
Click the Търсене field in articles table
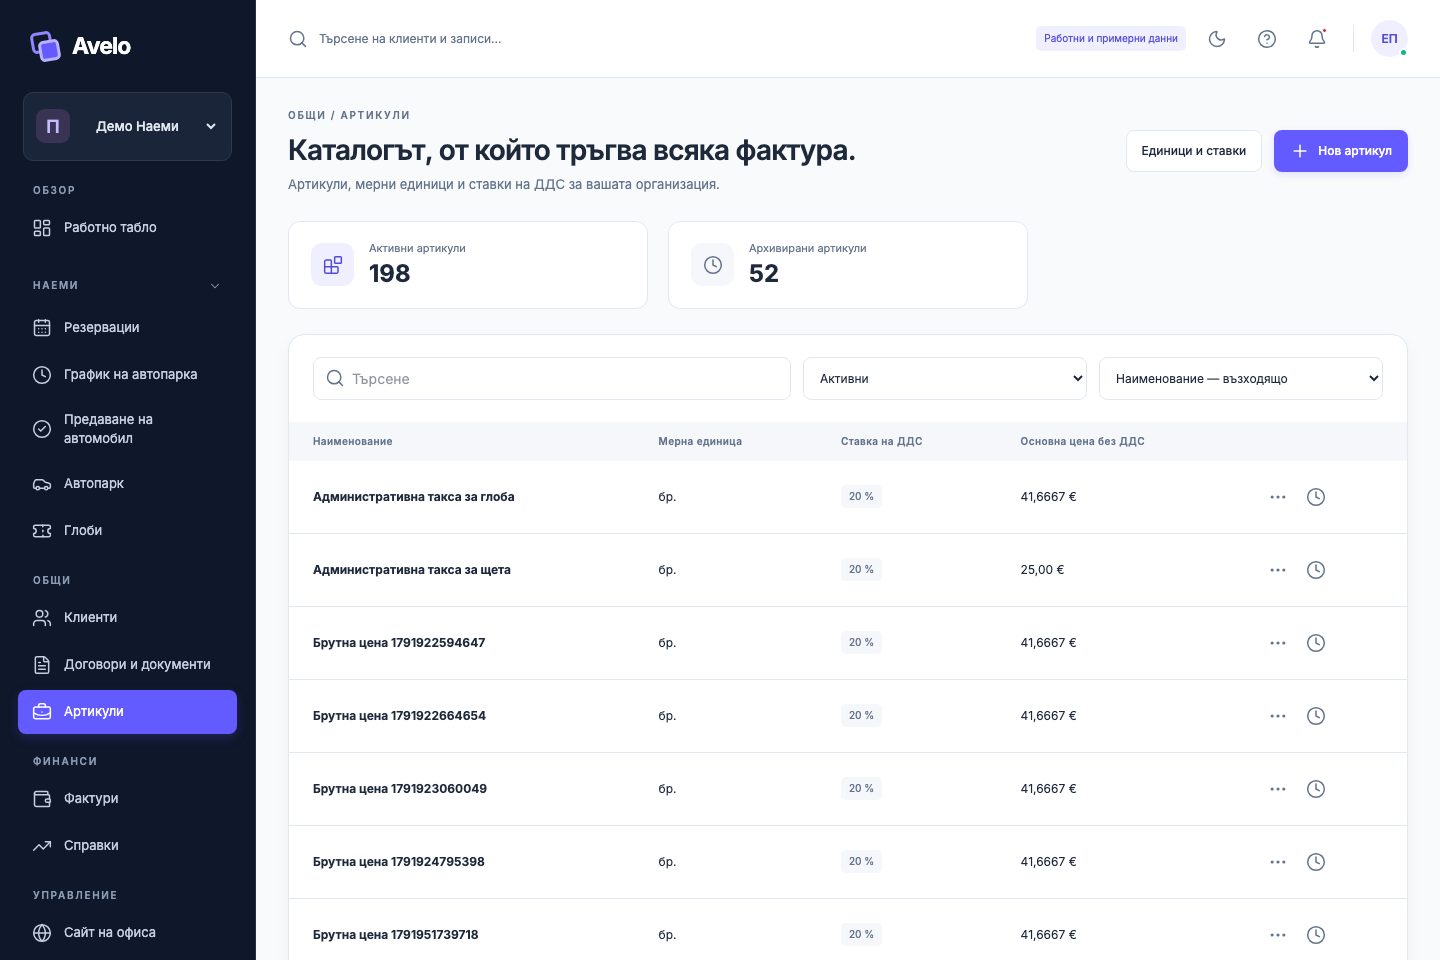[x=552, y=379]
